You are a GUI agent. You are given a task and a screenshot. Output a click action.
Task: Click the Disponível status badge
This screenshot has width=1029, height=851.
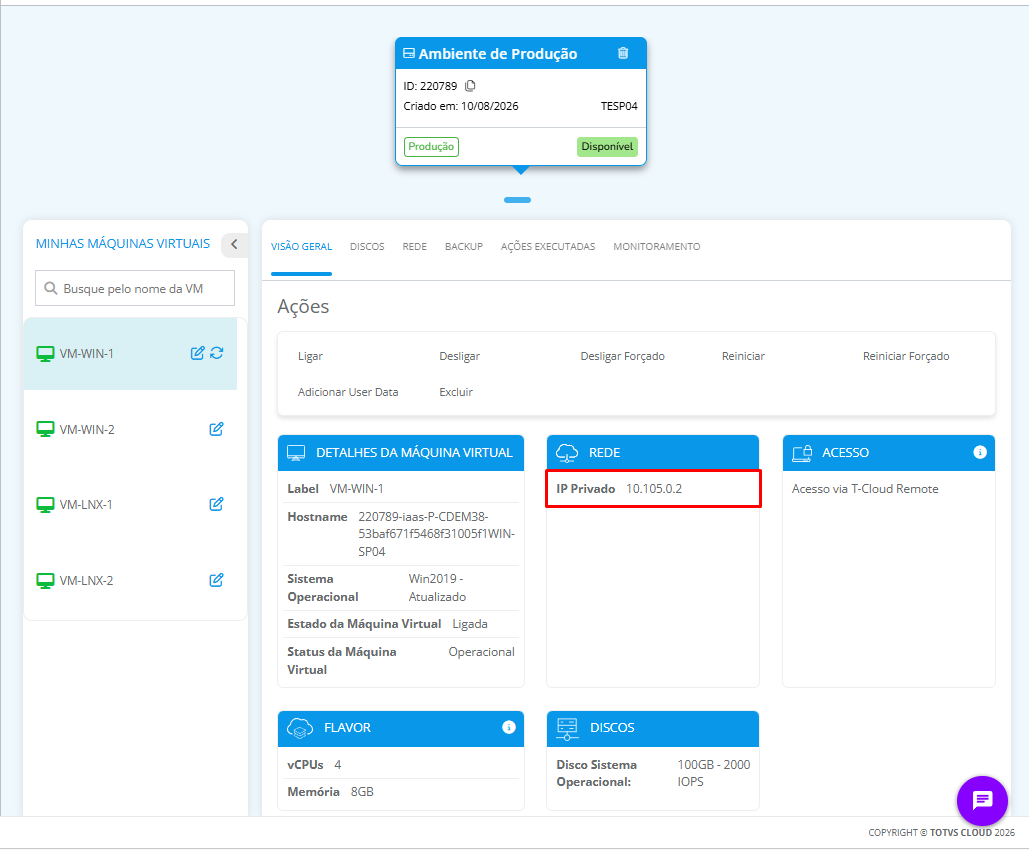point(607,146)
